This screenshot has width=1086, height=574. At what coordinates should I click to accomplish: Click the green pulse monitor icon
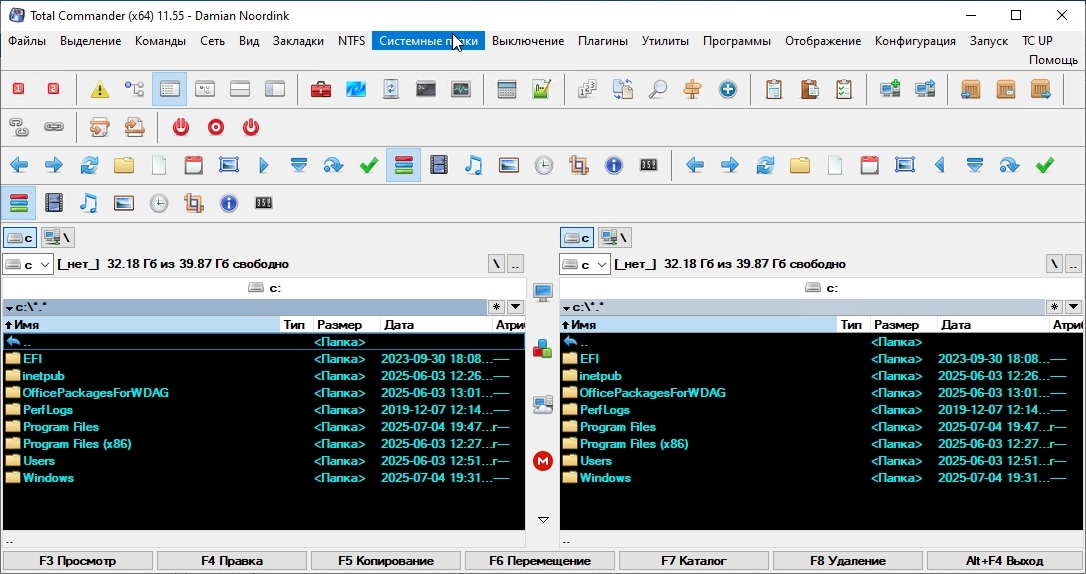[x=461, y=89]
